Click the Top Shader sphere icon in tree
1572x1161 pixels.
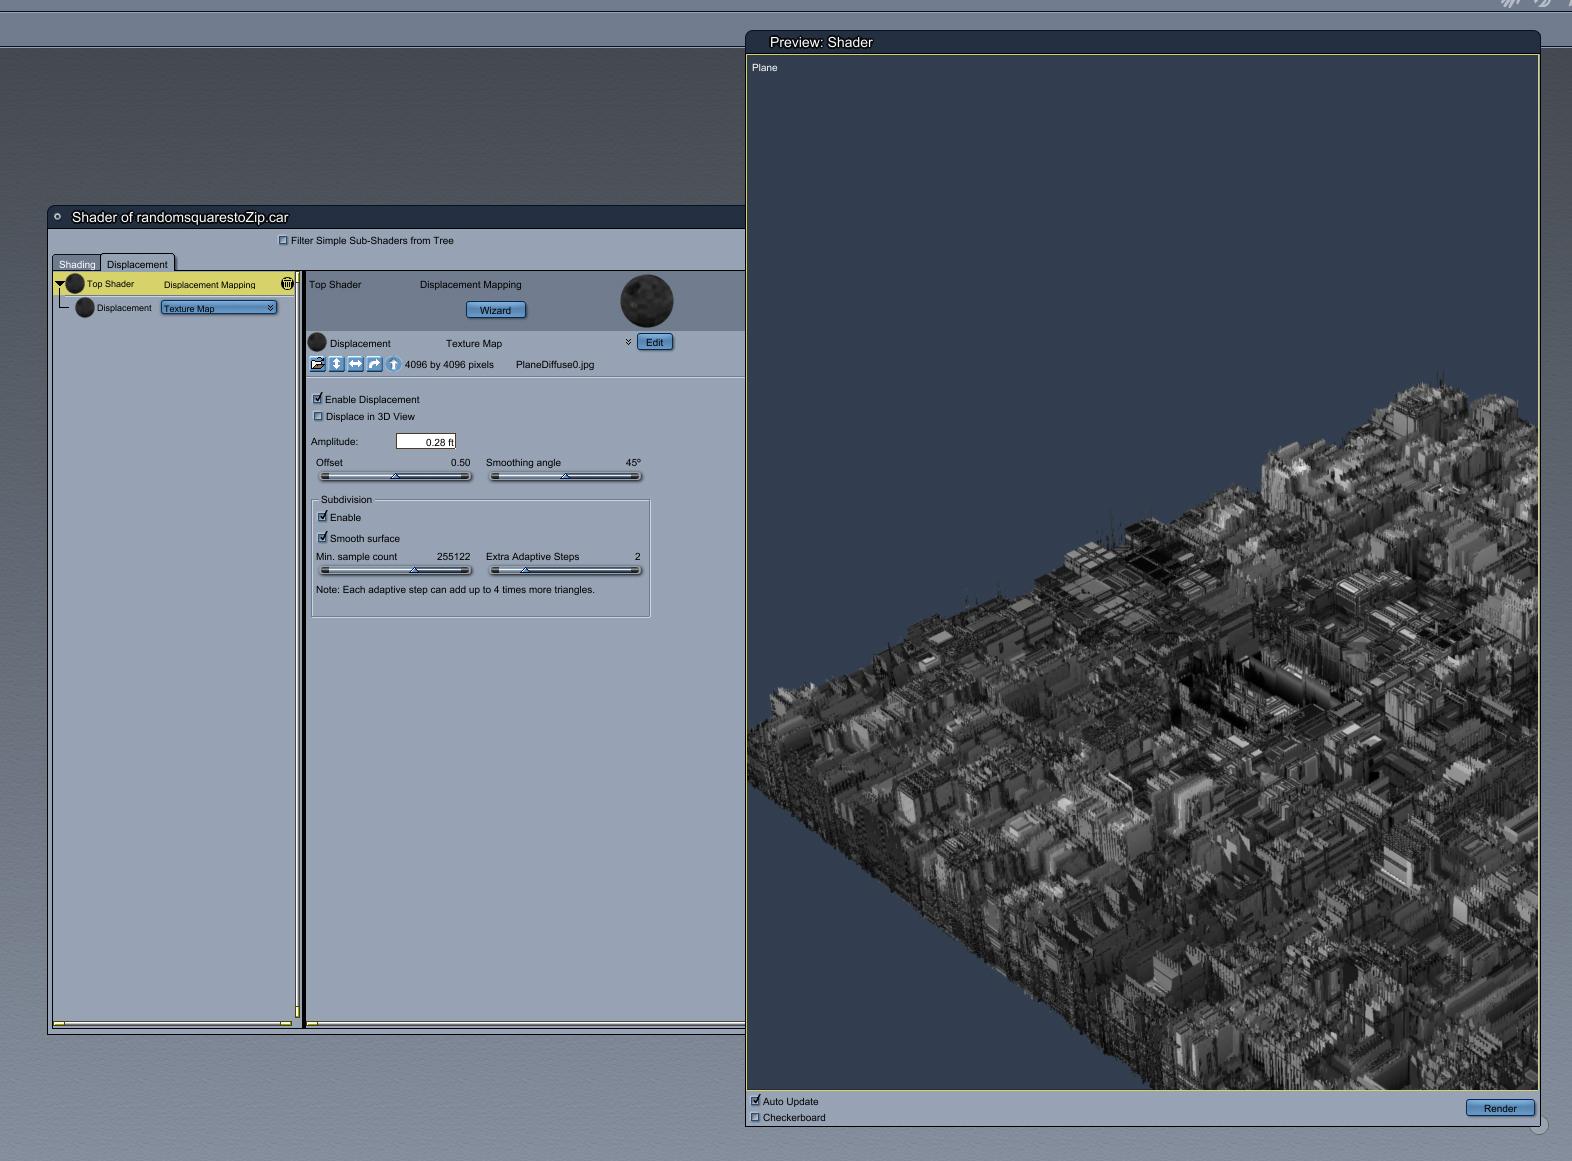click(x=75, y=284)
